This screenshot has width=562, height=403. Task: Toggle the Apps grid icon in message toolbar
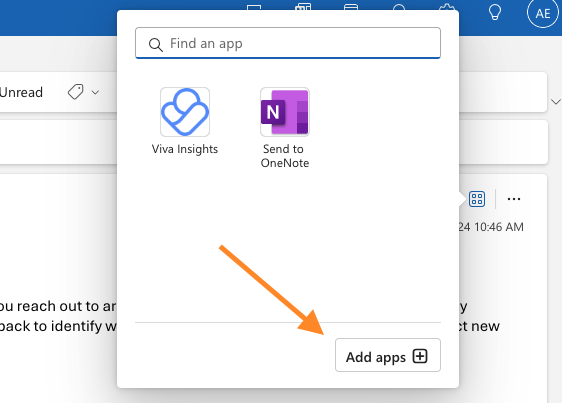(x=477, y=199)
